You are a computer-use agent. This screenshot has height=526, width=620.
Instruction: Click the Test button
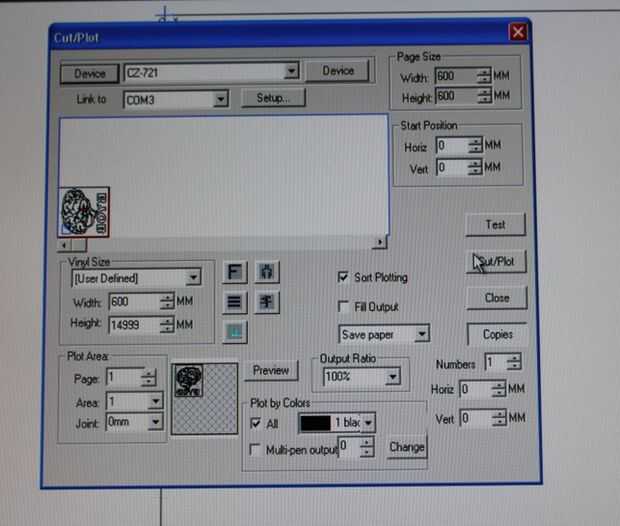pos(495,225)
